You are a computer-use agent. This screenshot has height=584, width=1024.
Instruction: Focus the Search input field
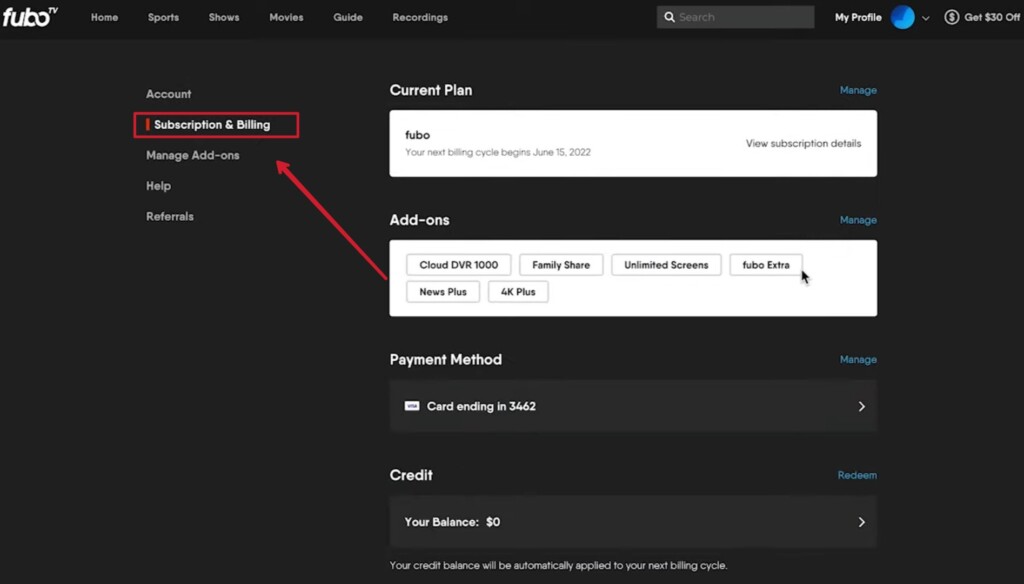735,17
